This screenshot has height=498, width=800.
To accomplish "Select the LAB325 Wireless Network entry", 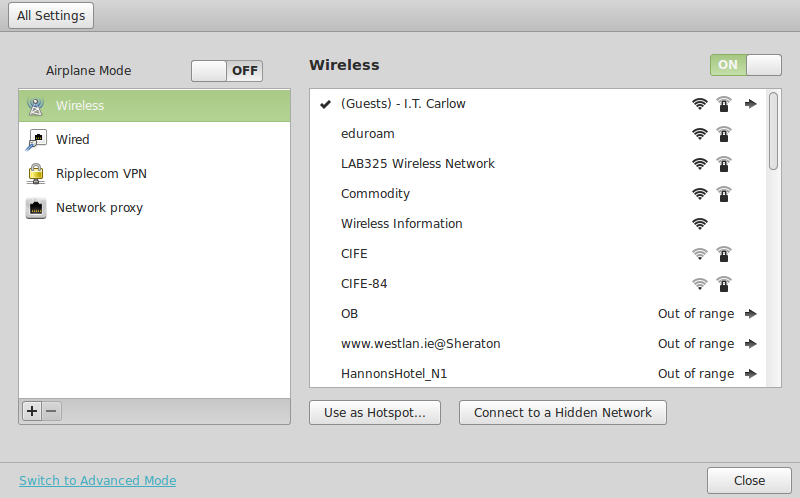I will tap(538, 164).
